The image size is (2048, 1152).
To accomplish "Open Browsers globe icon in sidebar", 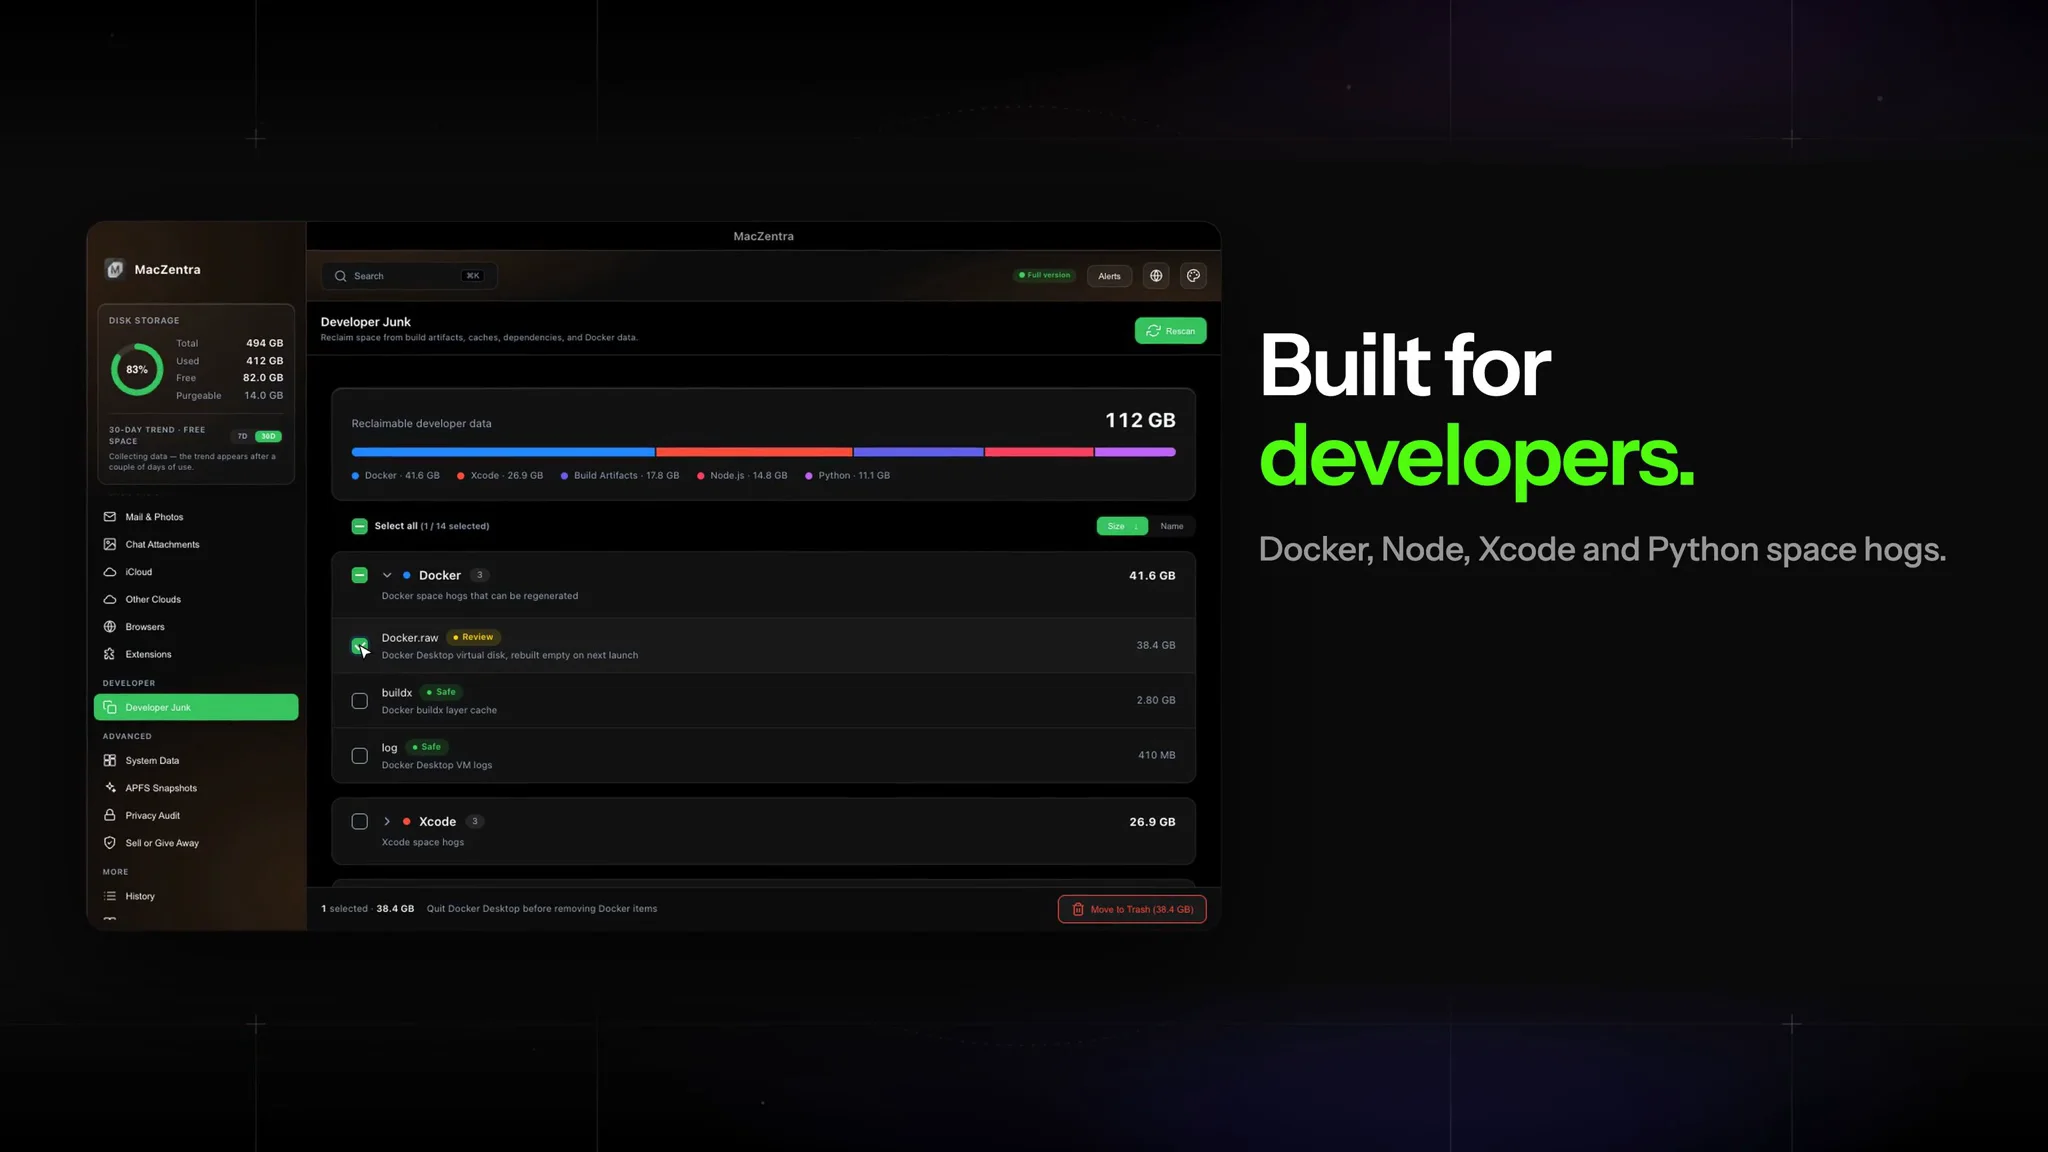I will point(110,627).
